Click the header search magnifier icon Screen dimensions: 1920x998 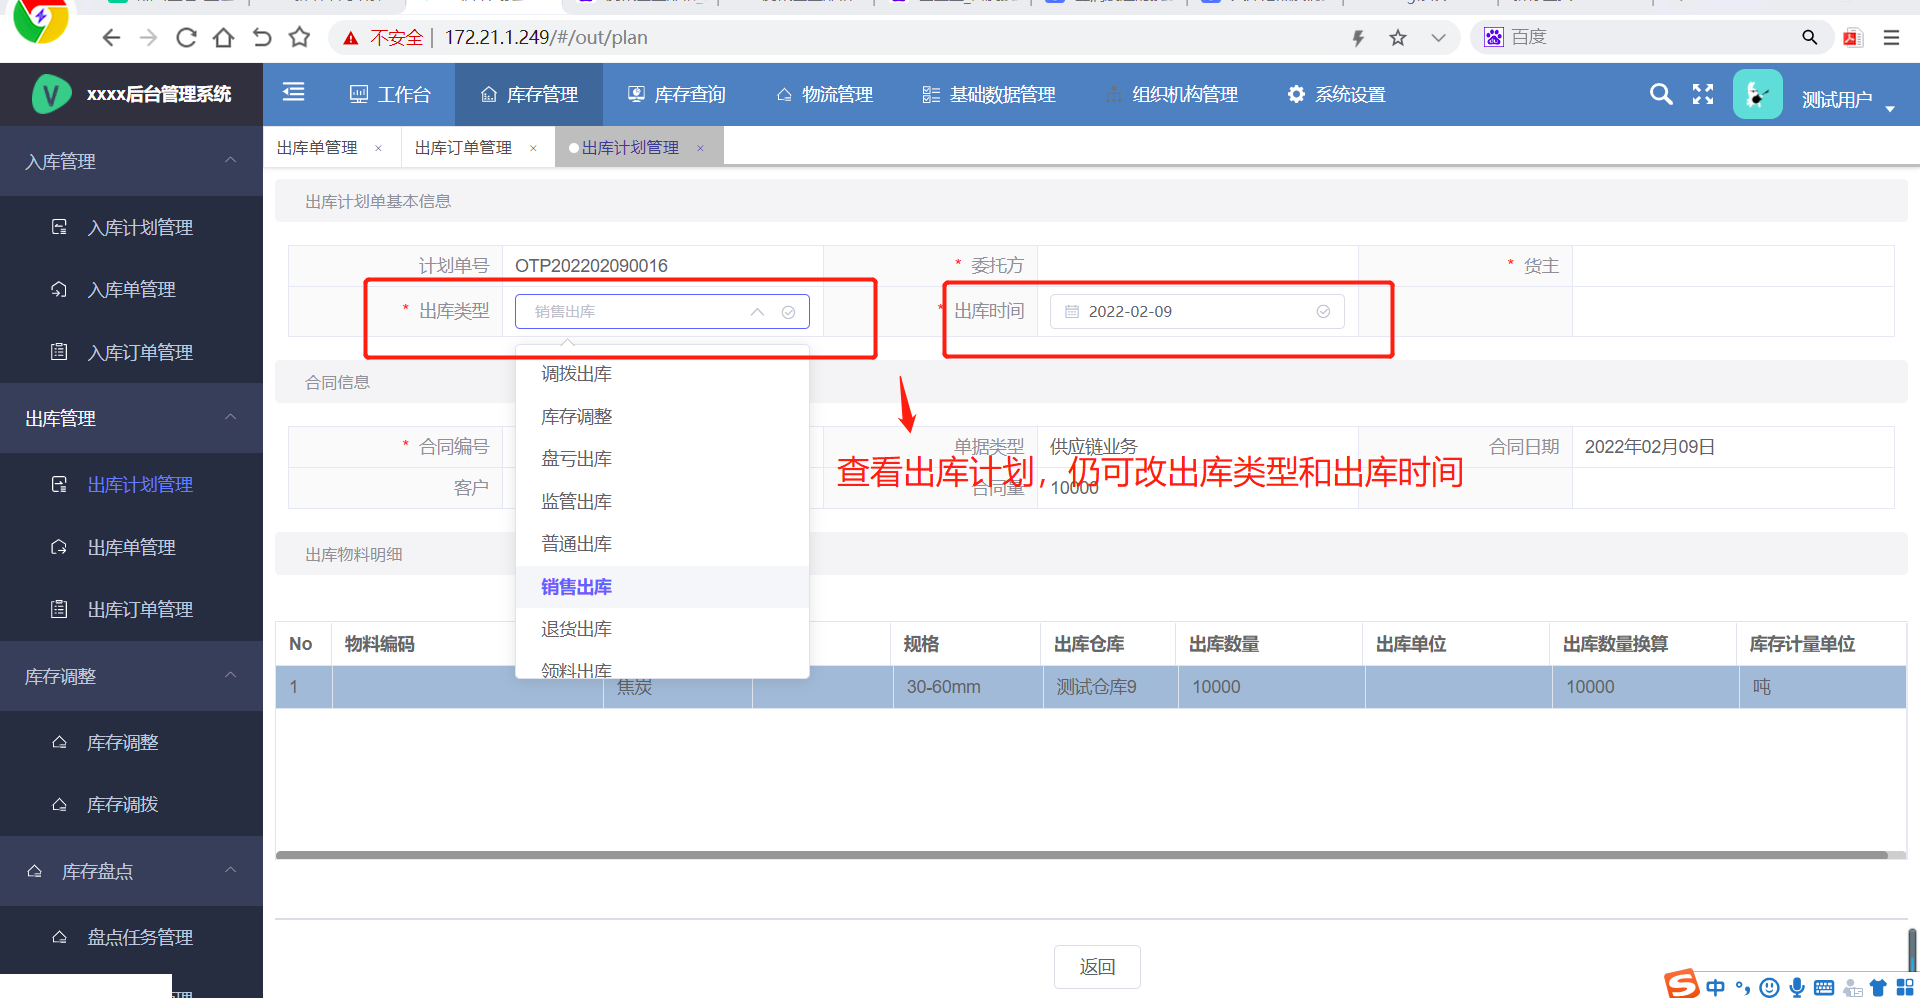(x=1661, y=94)
